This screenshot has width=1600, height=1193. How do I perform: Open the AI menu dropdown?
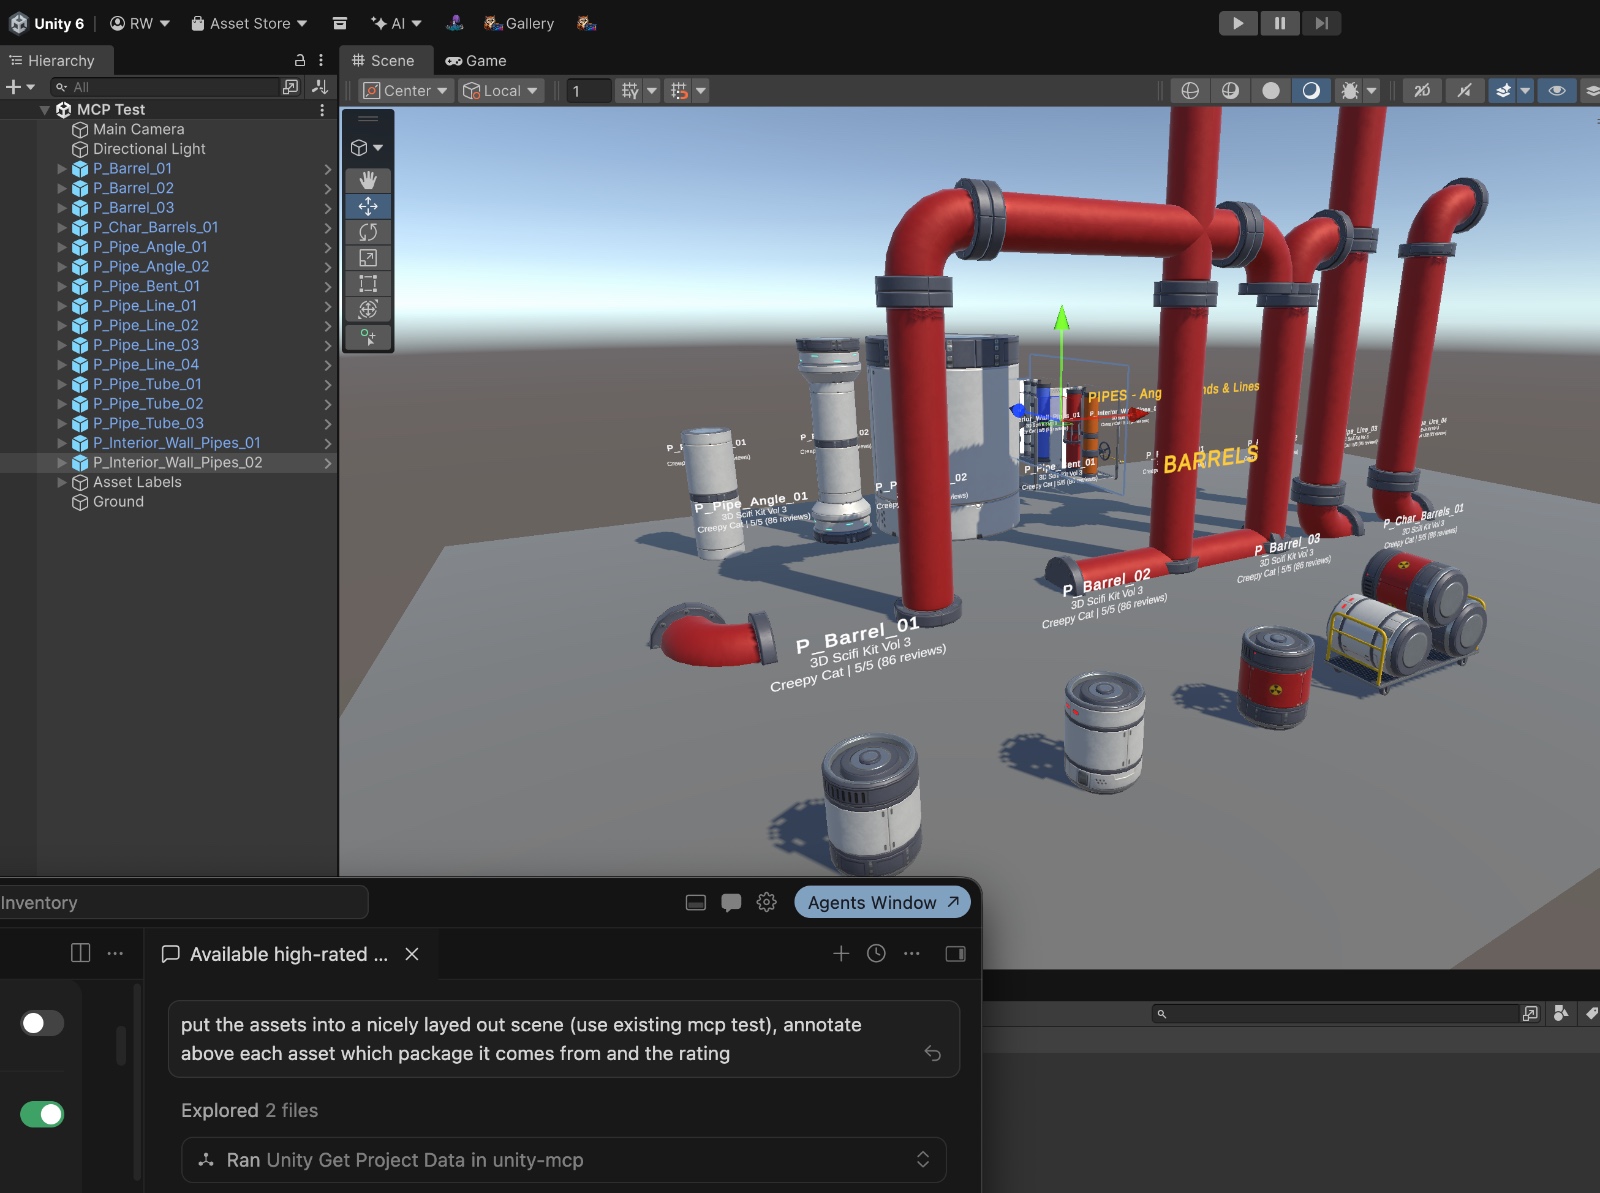[x=396, y=23]
